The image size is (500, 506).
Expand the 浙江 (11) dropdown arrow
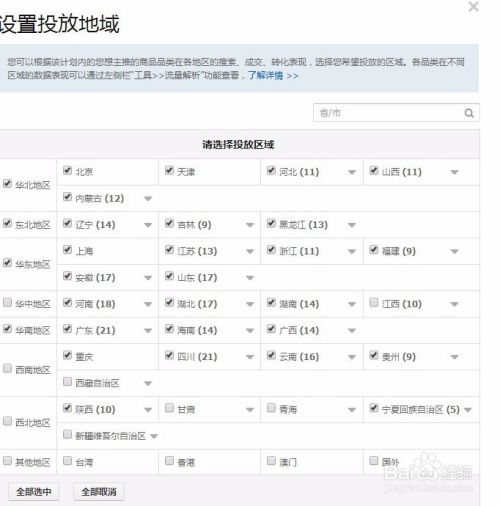pos(352,251)
